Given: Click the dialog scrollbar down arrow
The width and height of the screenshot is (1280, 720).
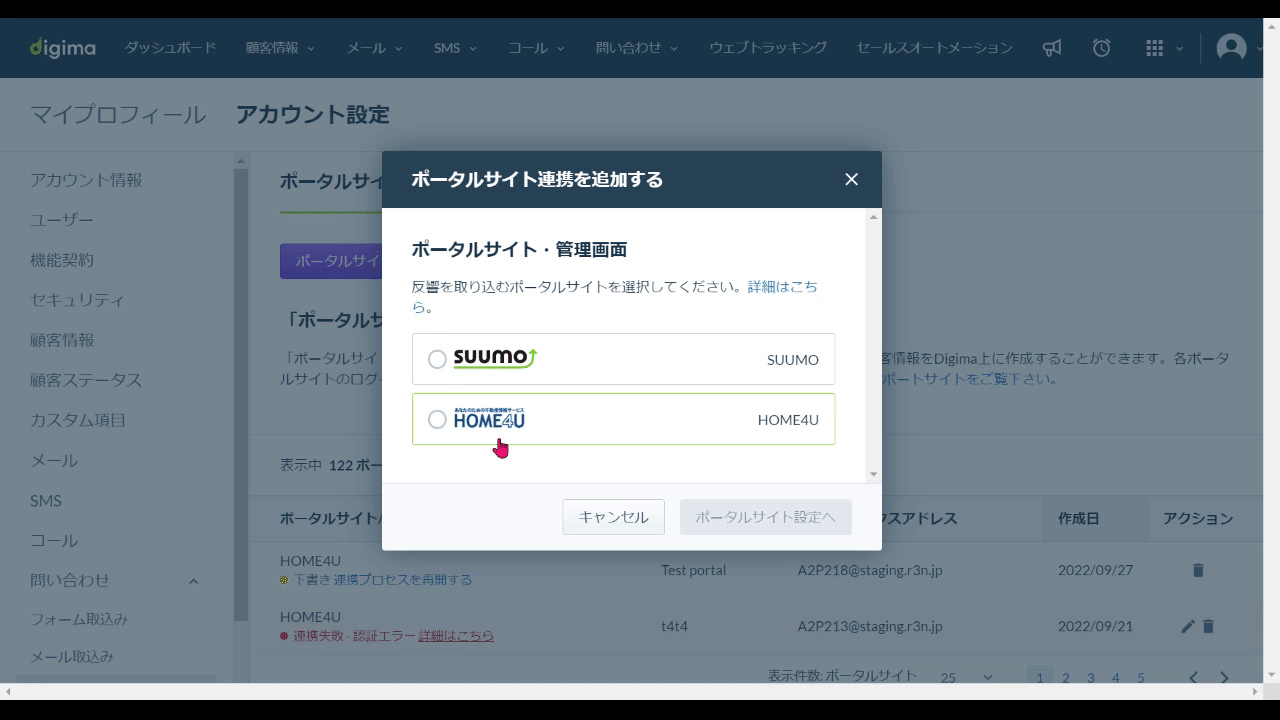Looking at the screenshot, I should [x=874, y=475].
